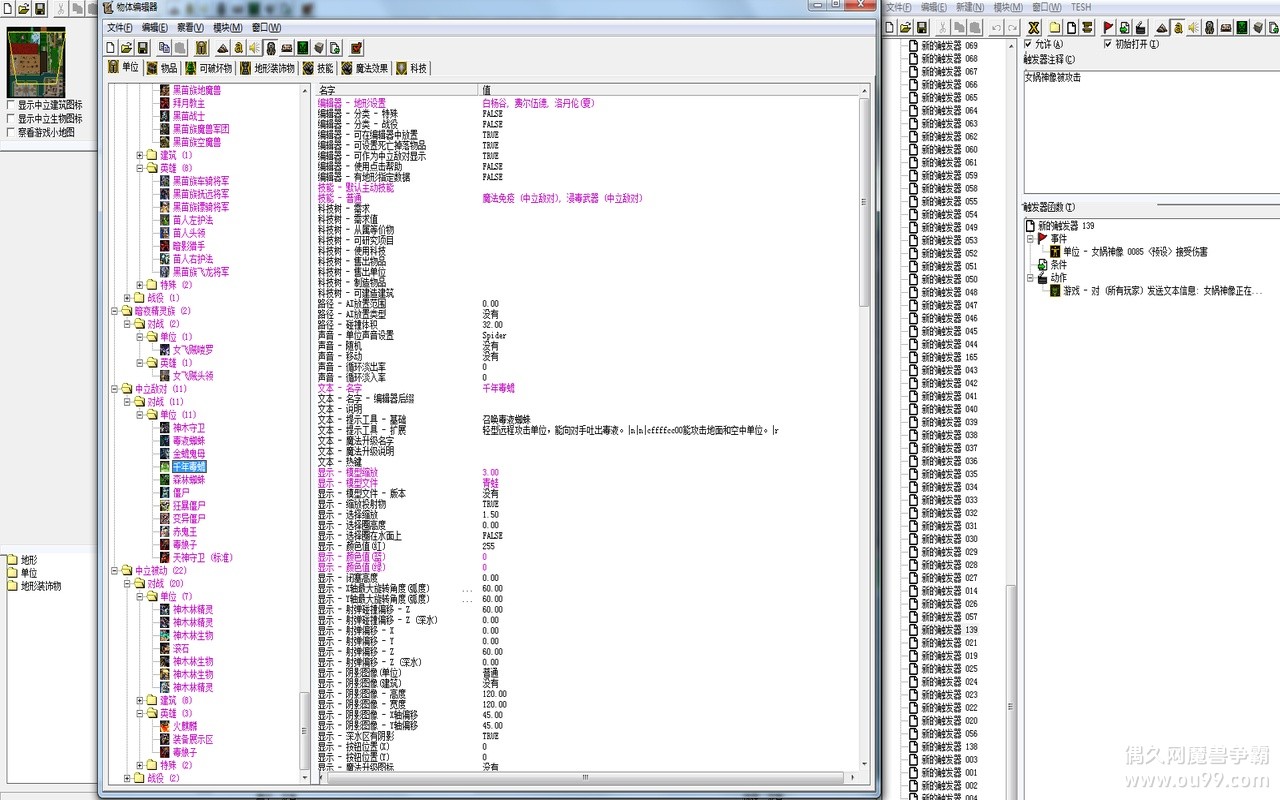Click Save icon in Trigger Editor toolbar
Screen dimensions: 1280x800
point(921,27)
